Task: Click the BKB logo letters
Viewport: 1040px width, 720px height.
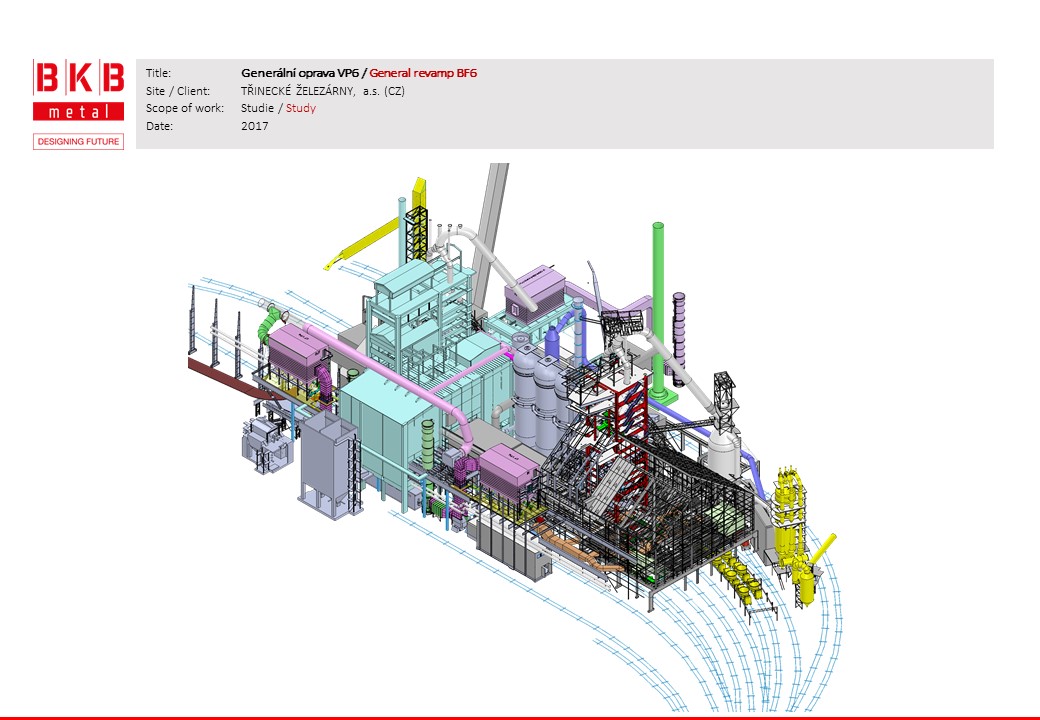Action: click(x=78, y=79)
